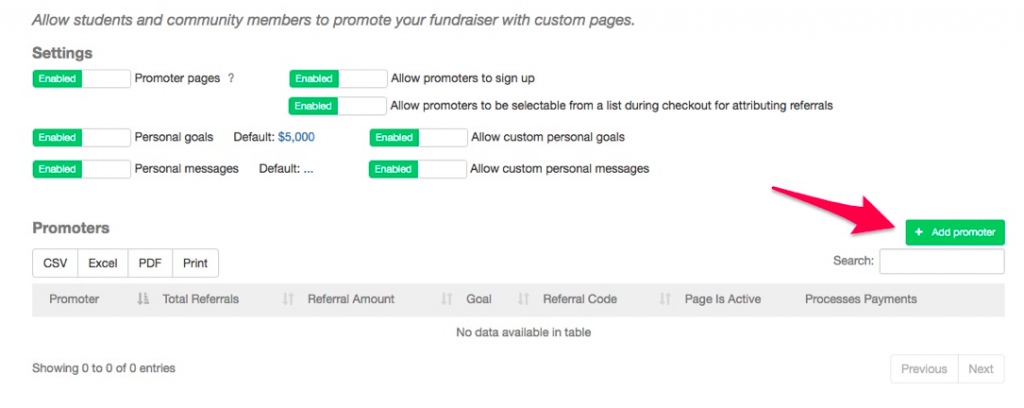
Task: Sort table by Referral Amount arrows
Action: (447, 299)
